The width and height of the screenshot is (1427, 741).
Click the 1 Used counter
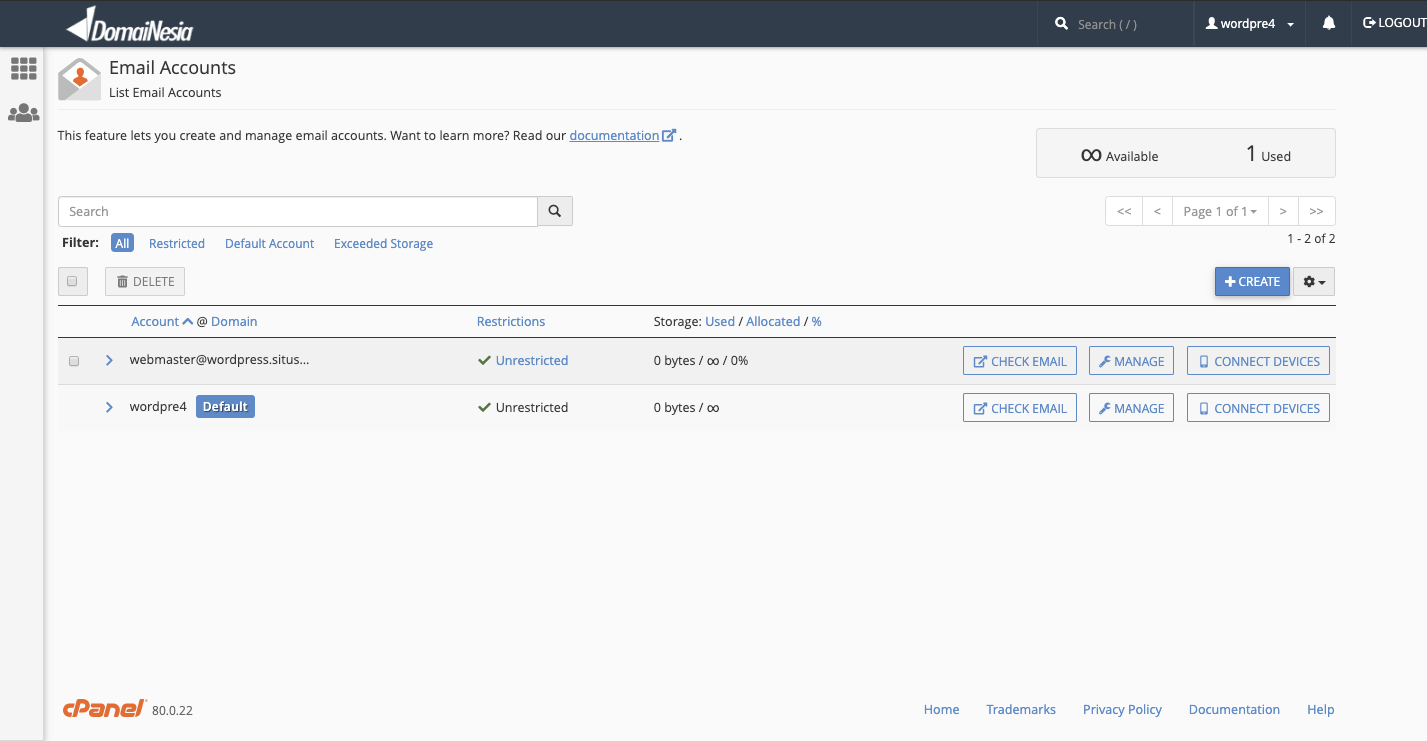1268,154
